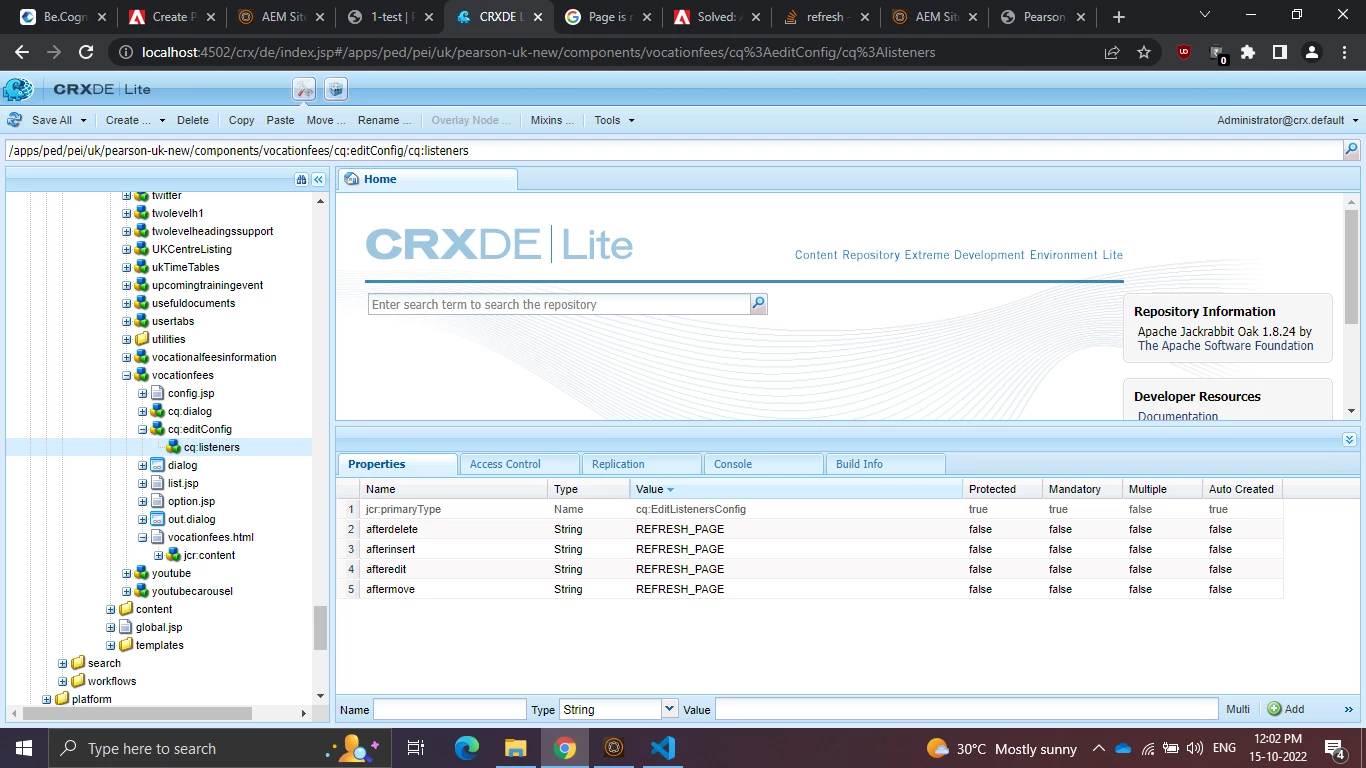This screenshot has height=768, width=1366.
Task: Click the repository search term field
Action: click(x=559, y=304)
